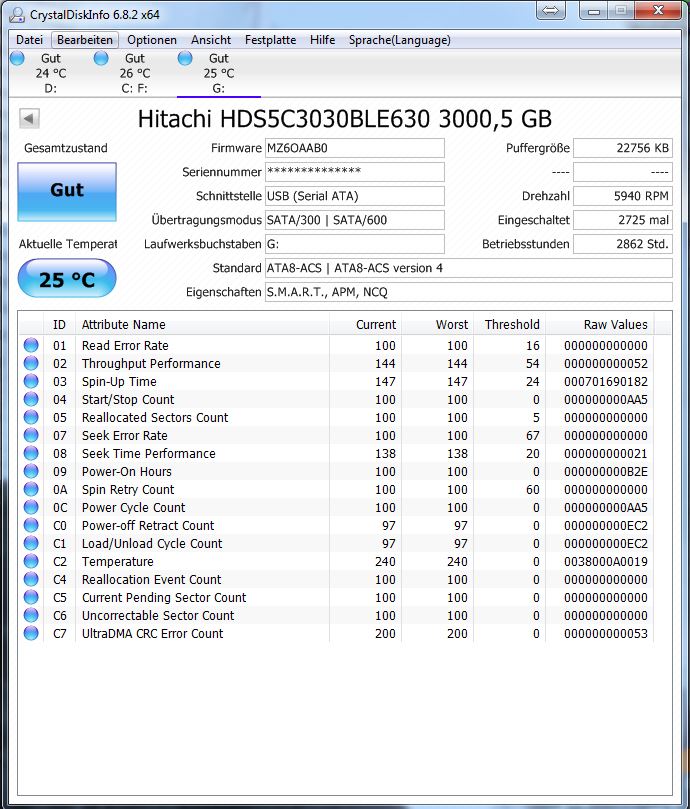Viewport: 690px width, 809px height.
Task: Click status orb of Uncorrectable Sector Count
Action: pyautogui.click(x=31, y=615)
